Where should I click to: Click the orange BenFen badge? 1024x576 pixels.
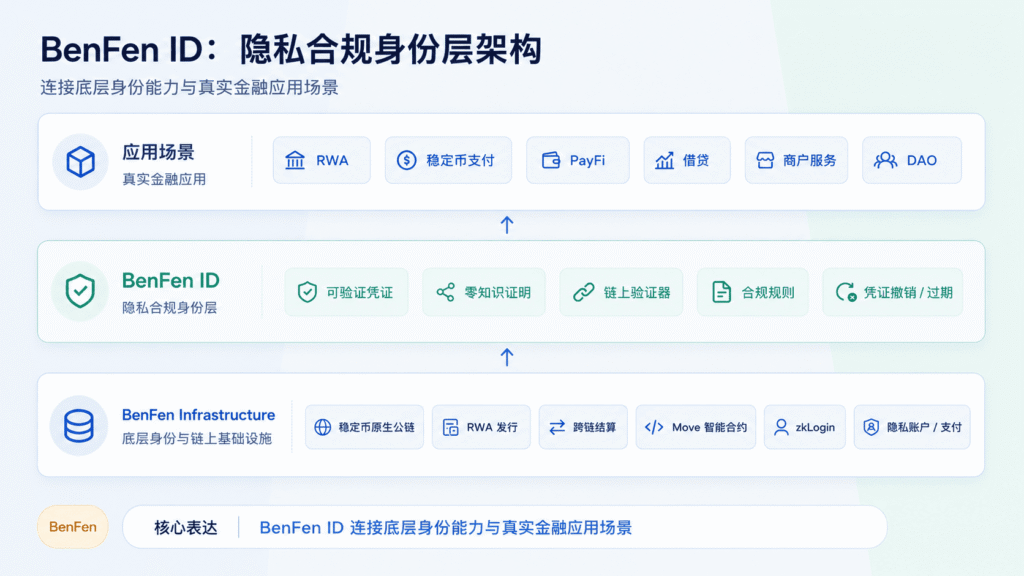pyautogui.click(x=72, y=526)
